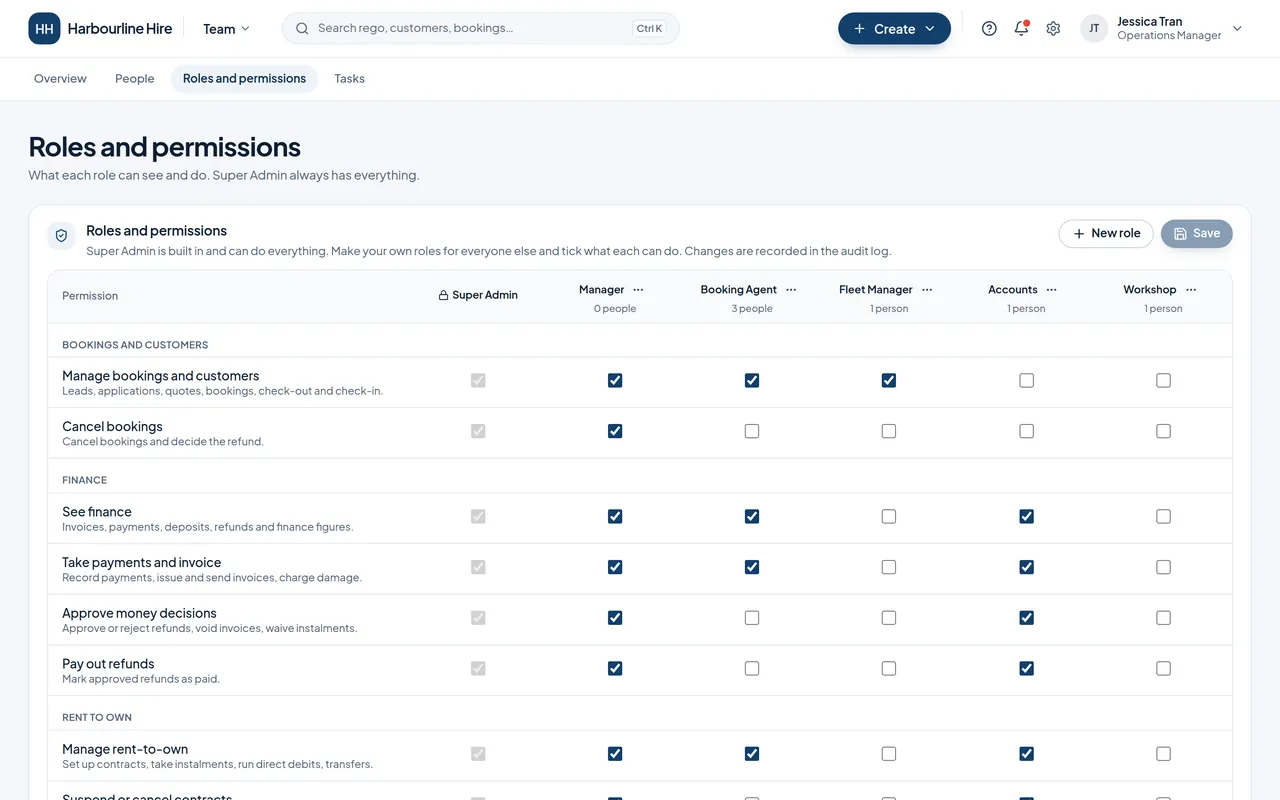Click the FINANCE section heading
This screenshot has width=1280, height=800.
click(84, 480)
